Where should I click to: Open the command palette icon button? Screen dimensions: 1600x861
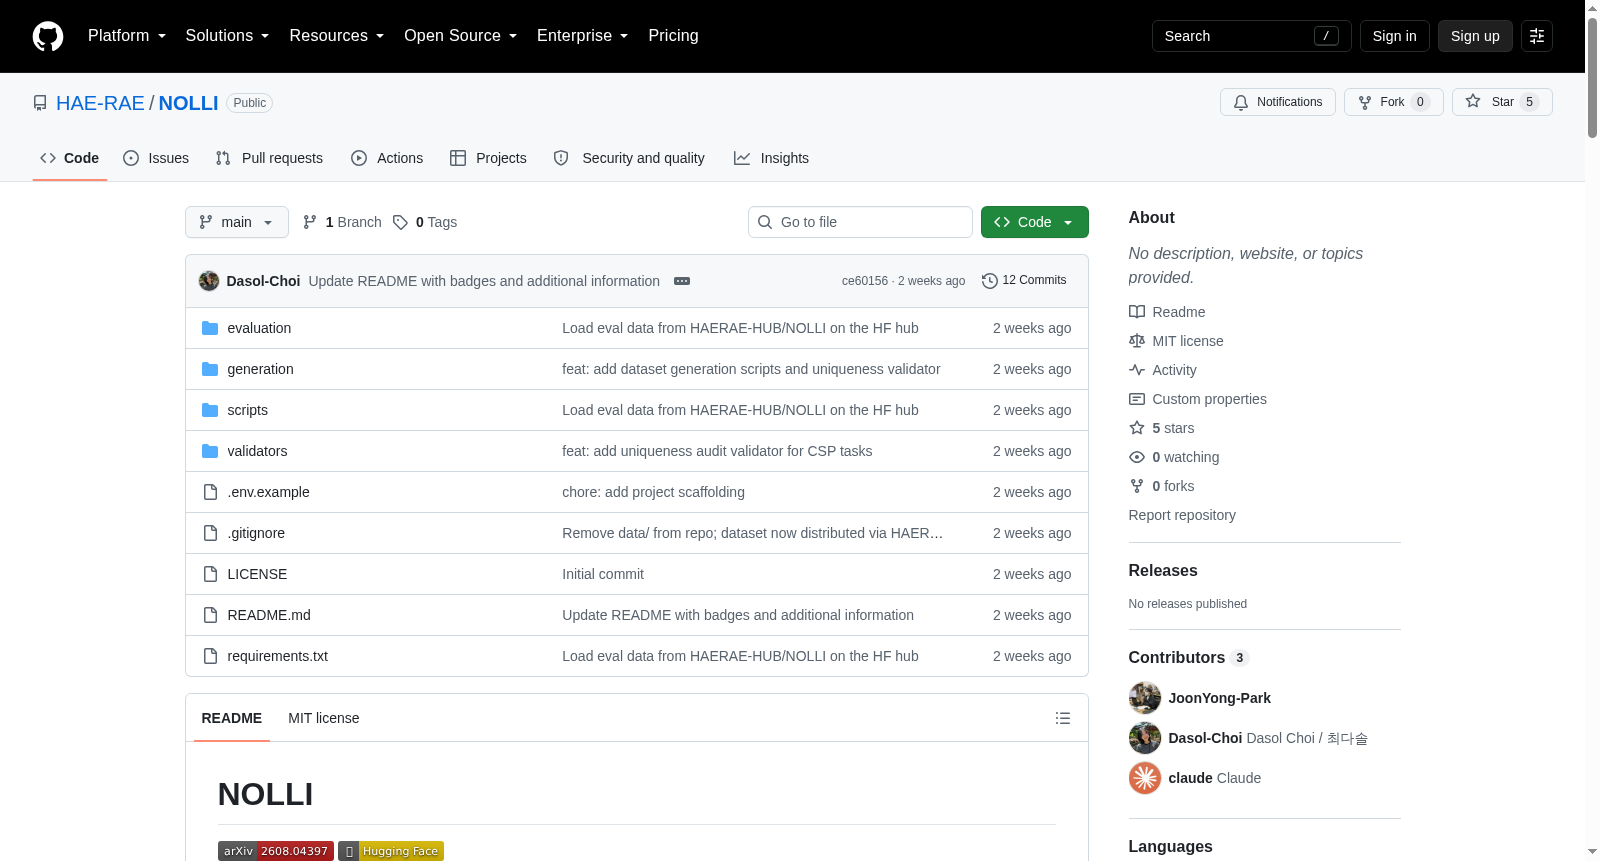[1537, 36]
